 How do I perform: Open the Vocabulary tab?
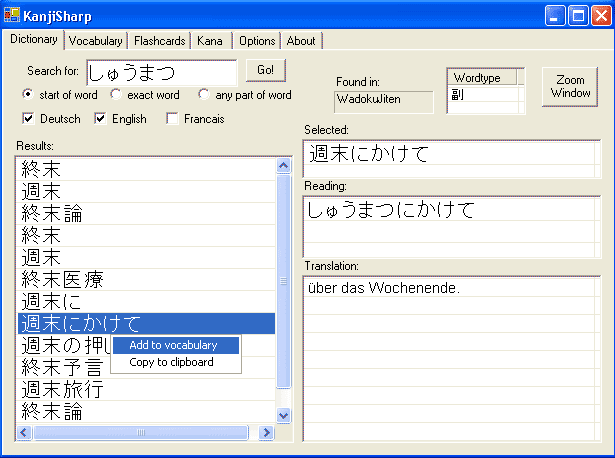click(95, 41)
